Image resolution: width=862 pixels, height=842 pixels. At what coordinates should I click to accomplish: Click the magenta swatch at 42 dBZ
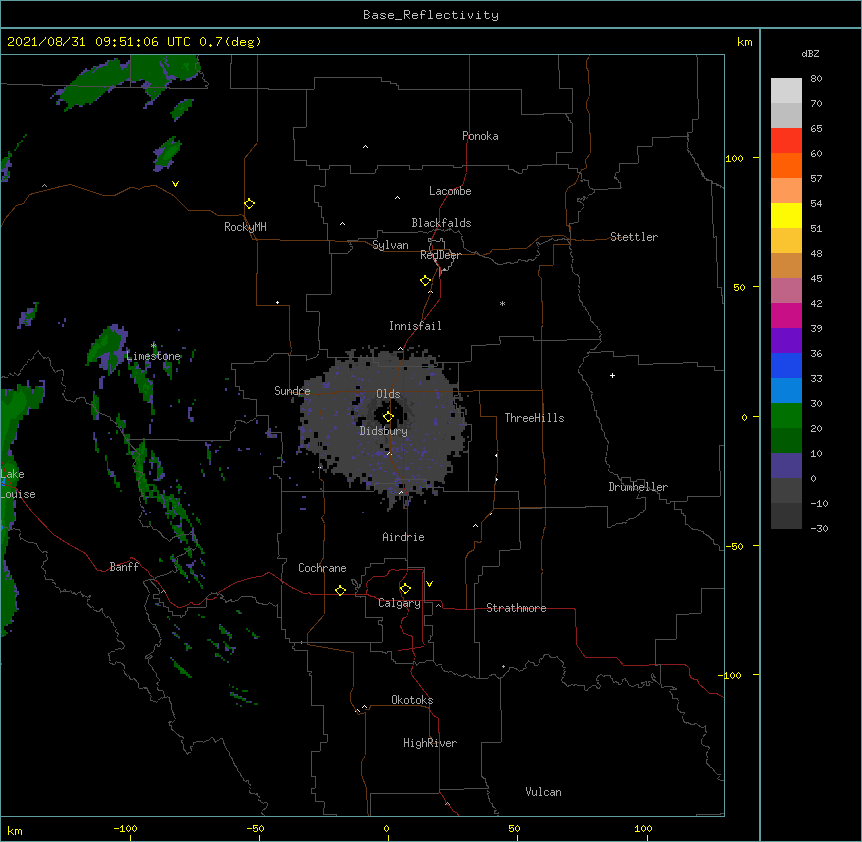tap(786, 315)
